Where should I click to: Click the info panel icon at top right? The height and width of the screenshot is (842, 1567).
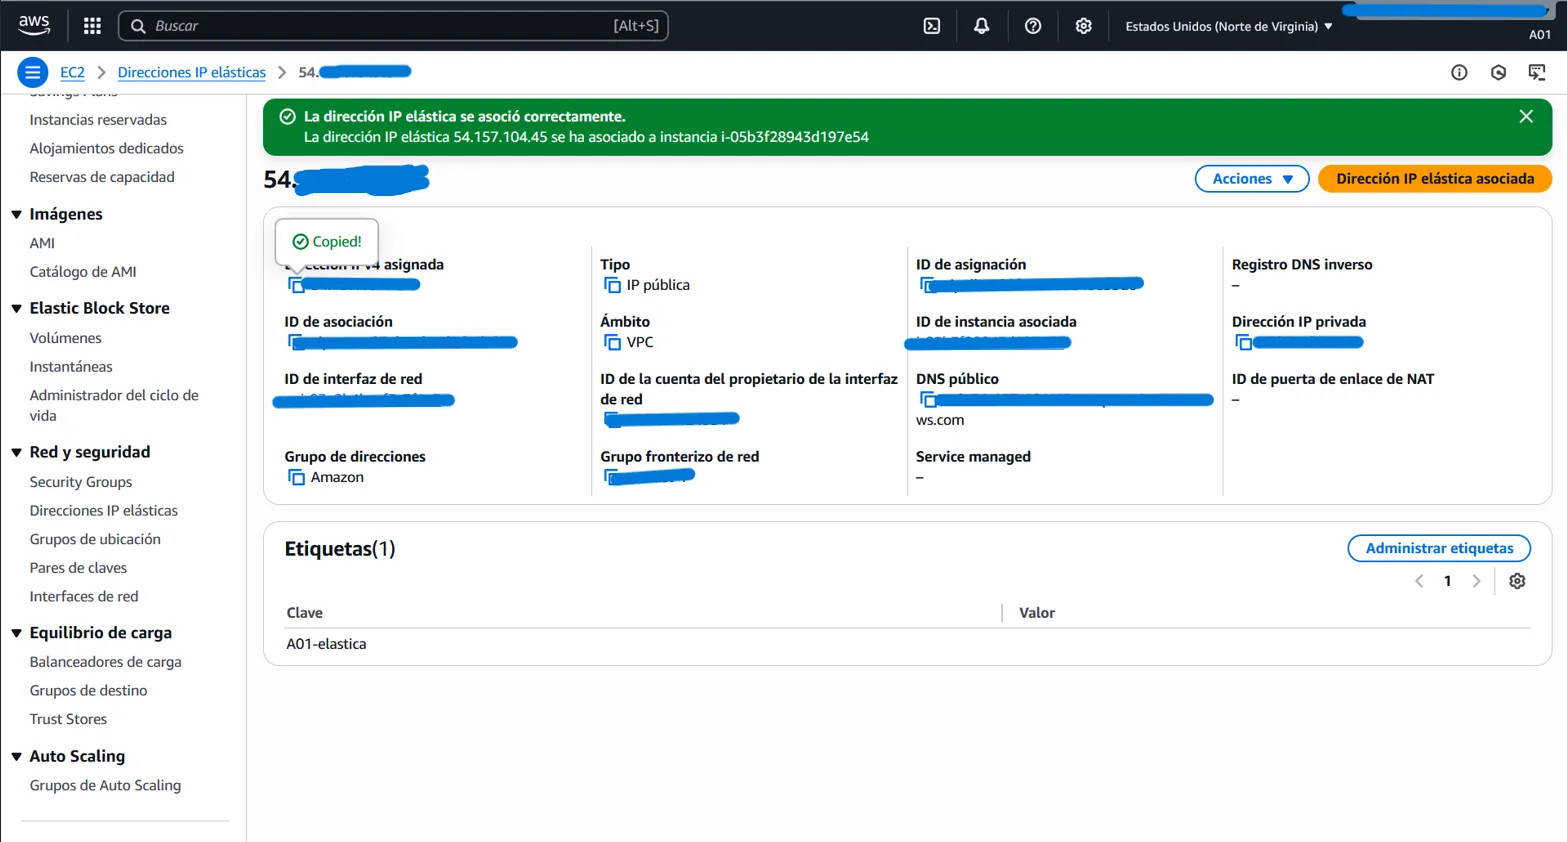click(x=1458, y=72)
